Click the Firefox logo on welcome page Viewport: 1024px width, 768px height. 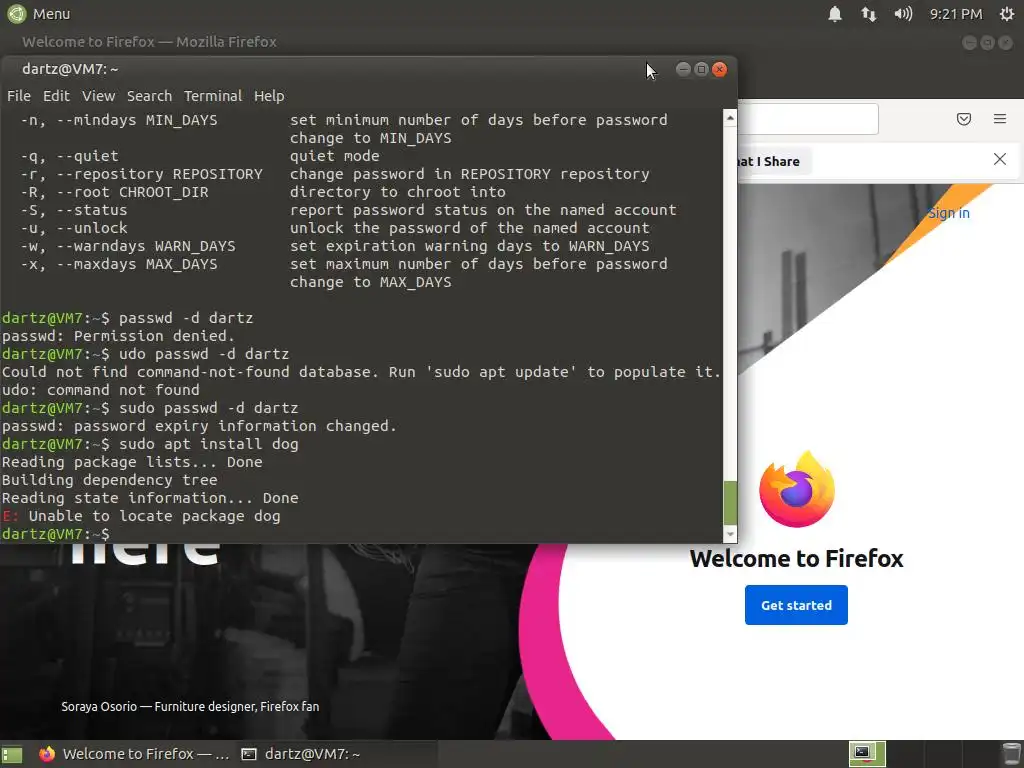[797, 489]
